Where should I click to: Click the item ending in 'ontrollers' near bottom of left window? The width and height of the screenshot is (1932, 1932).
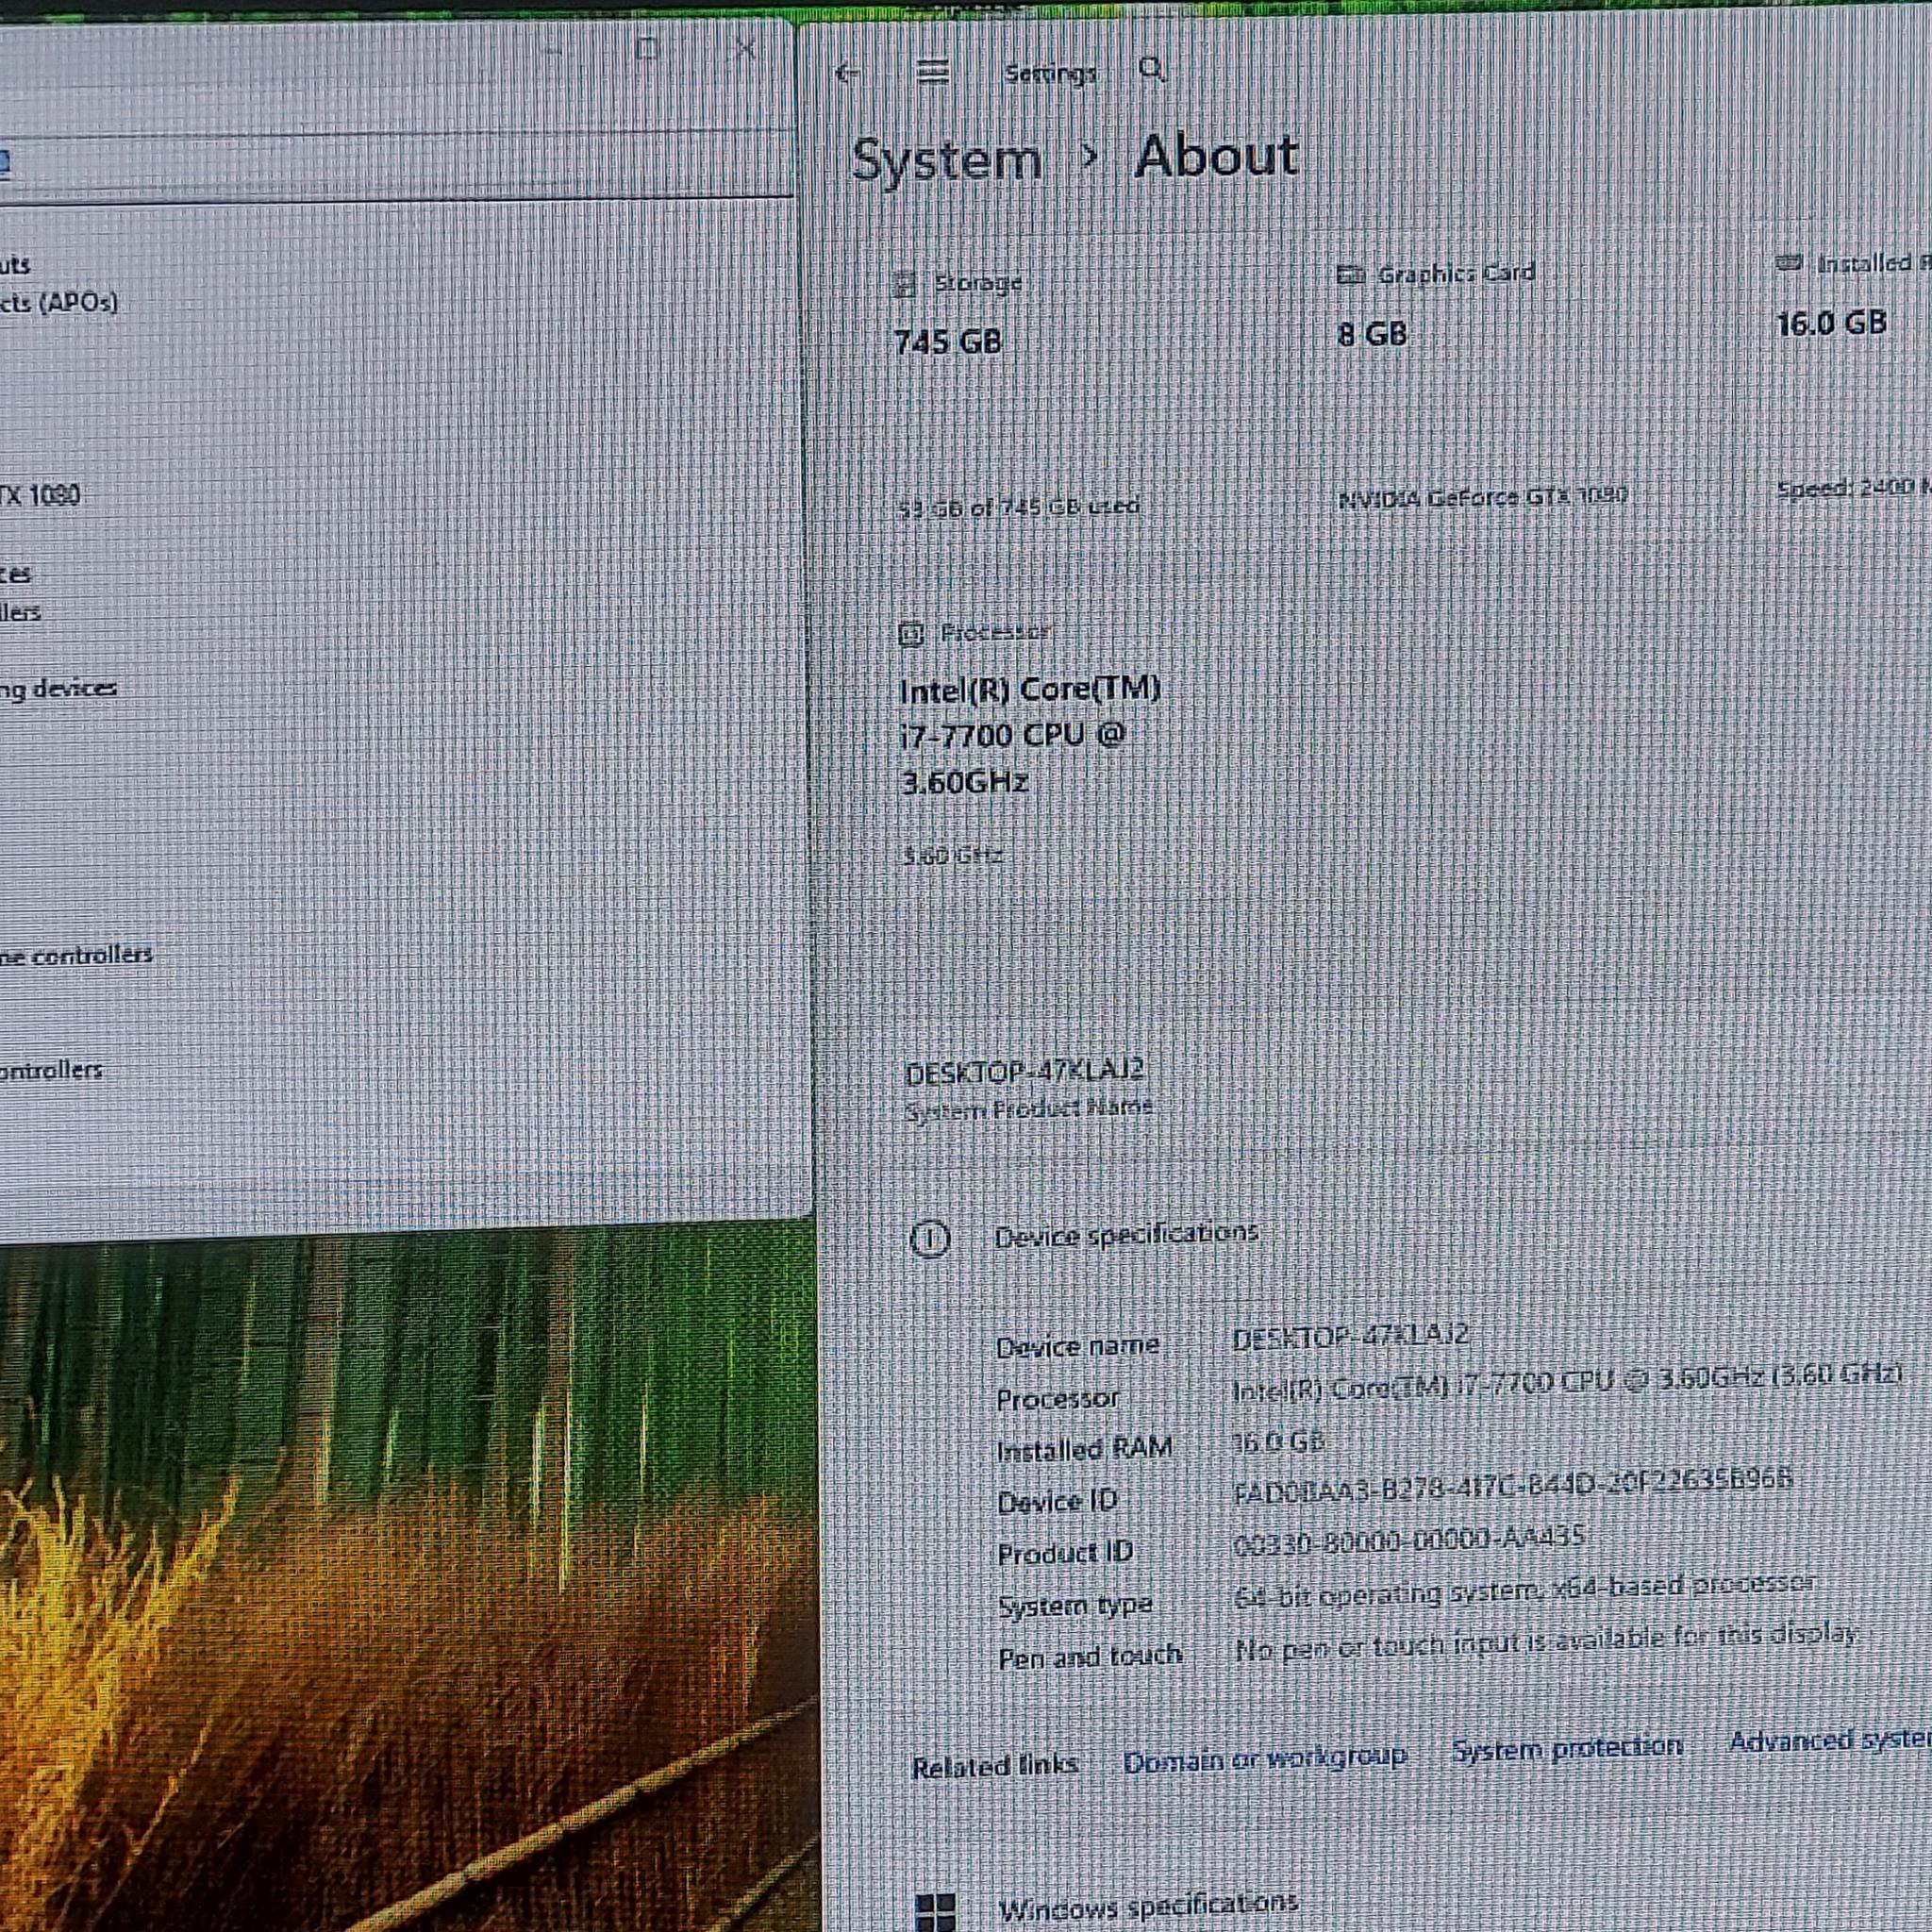[x=51, y=1070]
